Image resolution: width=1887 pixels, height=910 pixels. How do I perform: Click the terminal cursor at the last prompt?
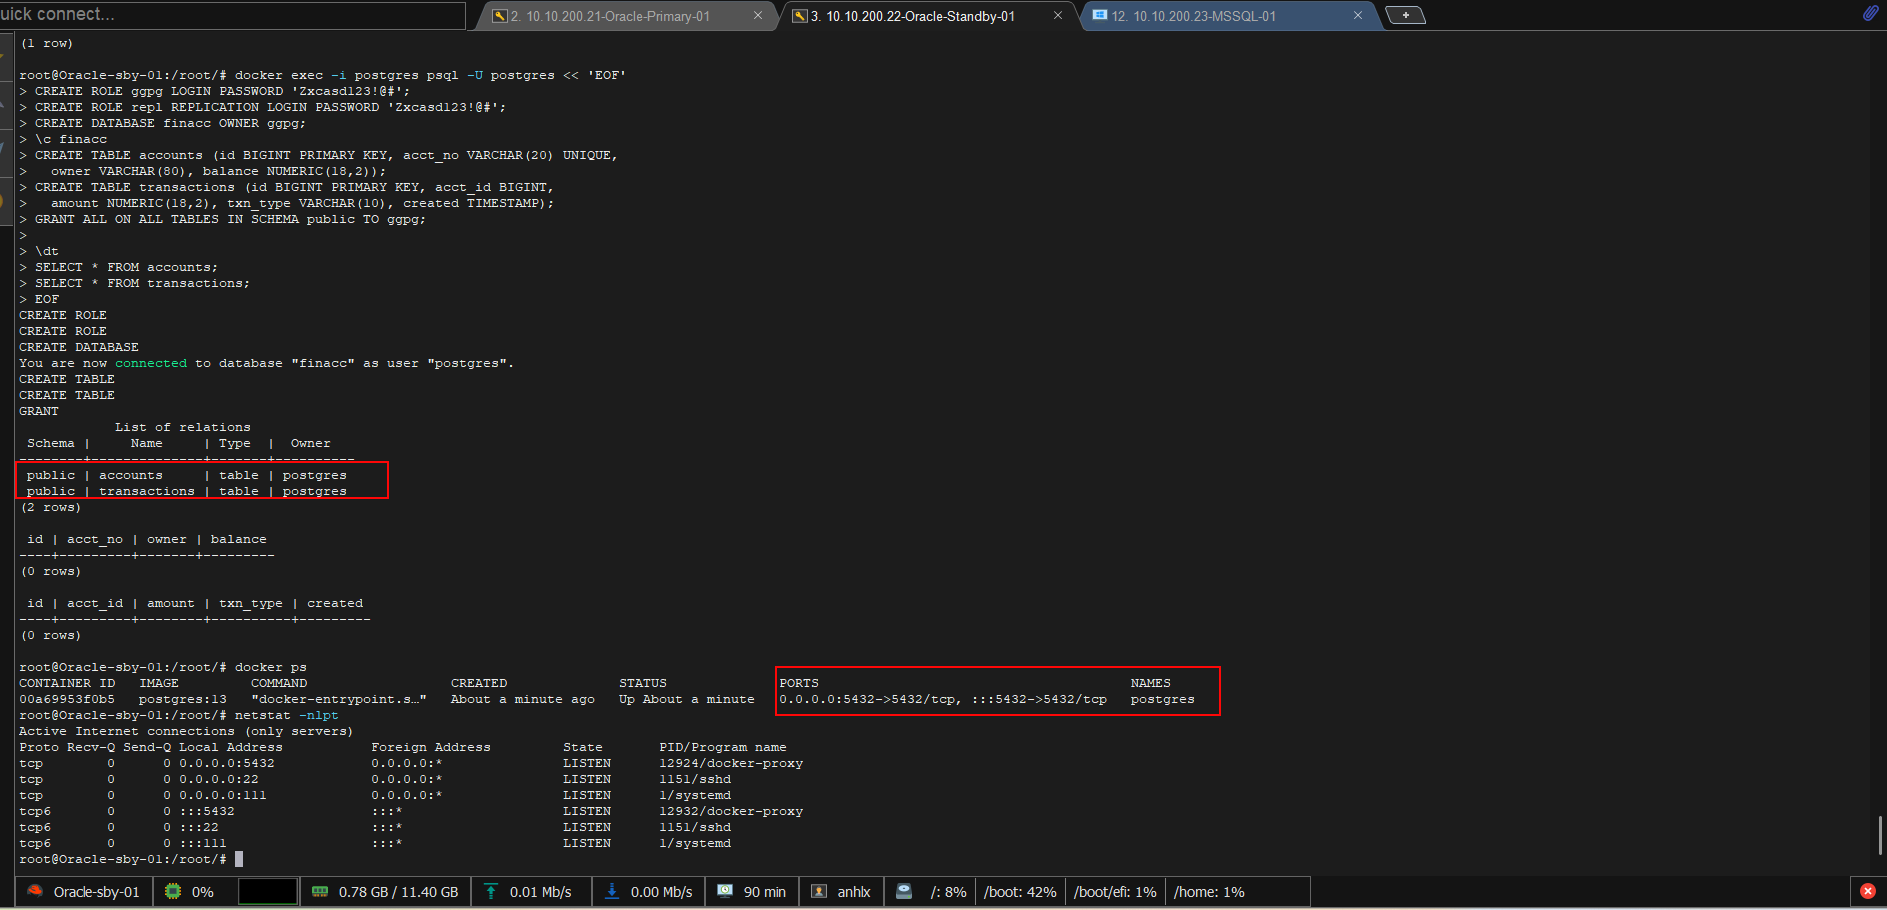pos(239,859)
